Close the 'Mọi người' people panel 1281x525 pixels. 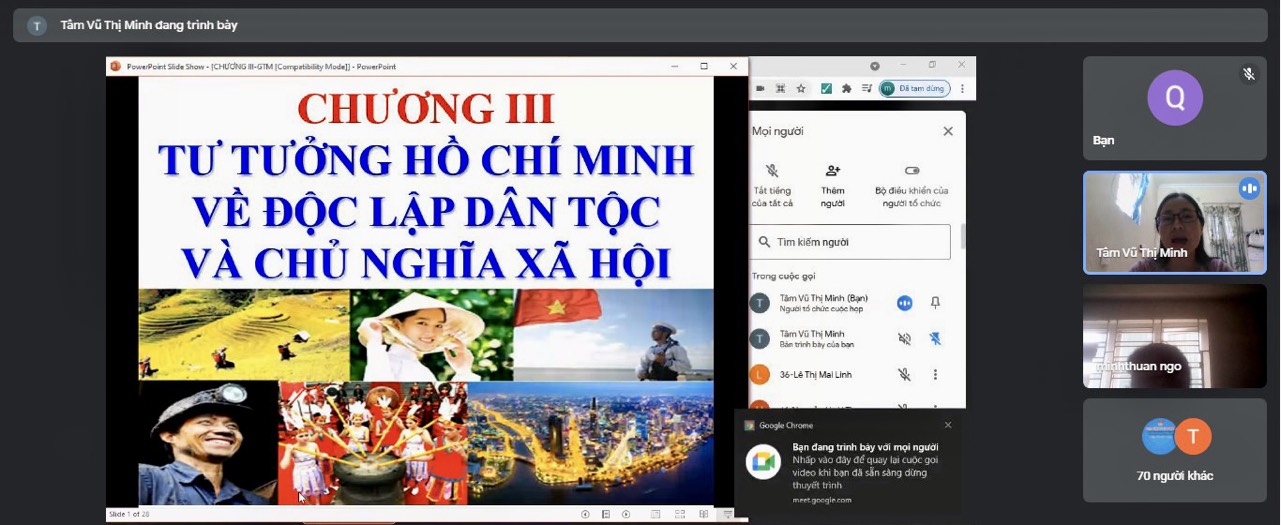point(948,131)
